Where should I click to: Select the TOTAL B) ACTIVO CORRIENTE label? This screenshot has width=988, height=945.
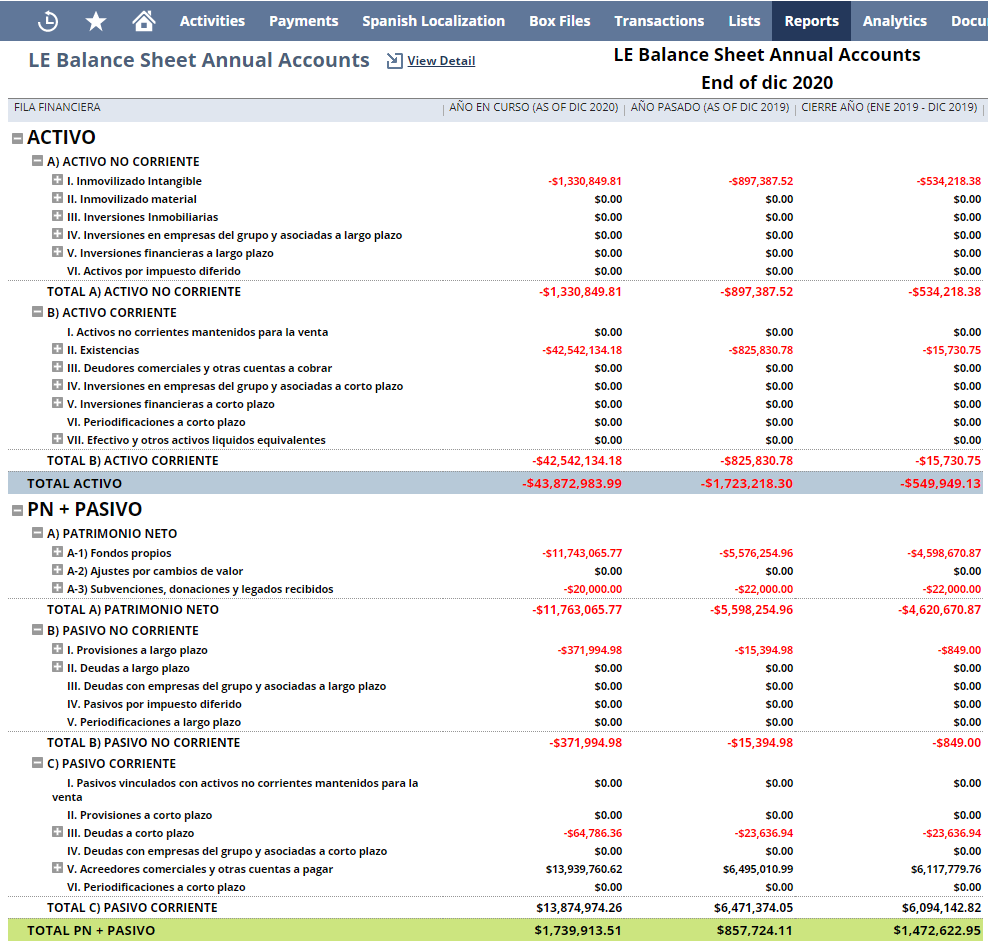[x=132, y=461]
